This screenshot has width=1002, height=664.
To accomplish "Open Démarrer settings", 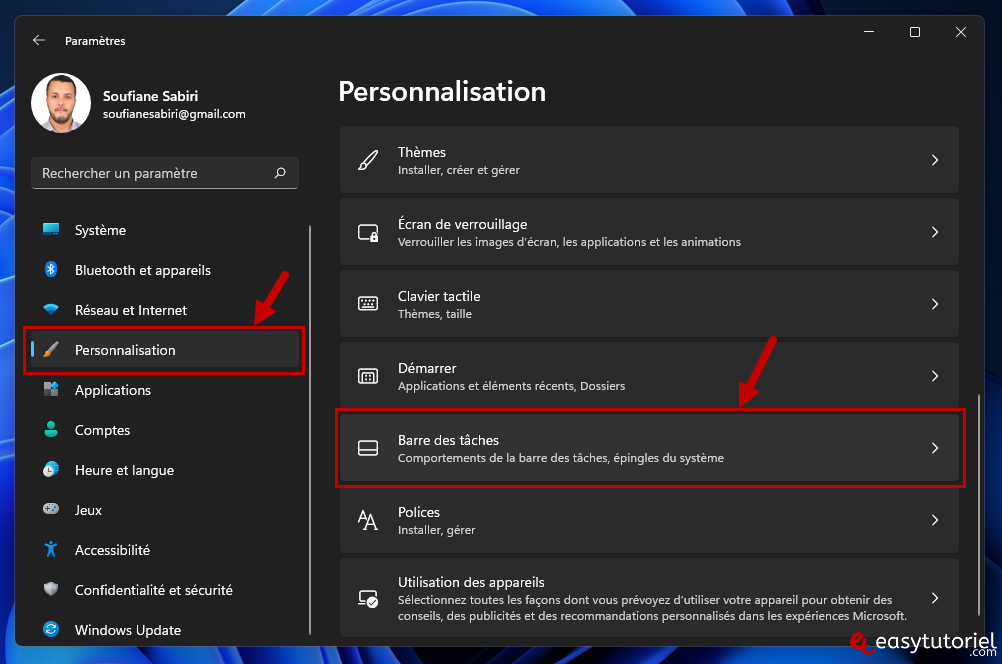I will click(649, 376).
